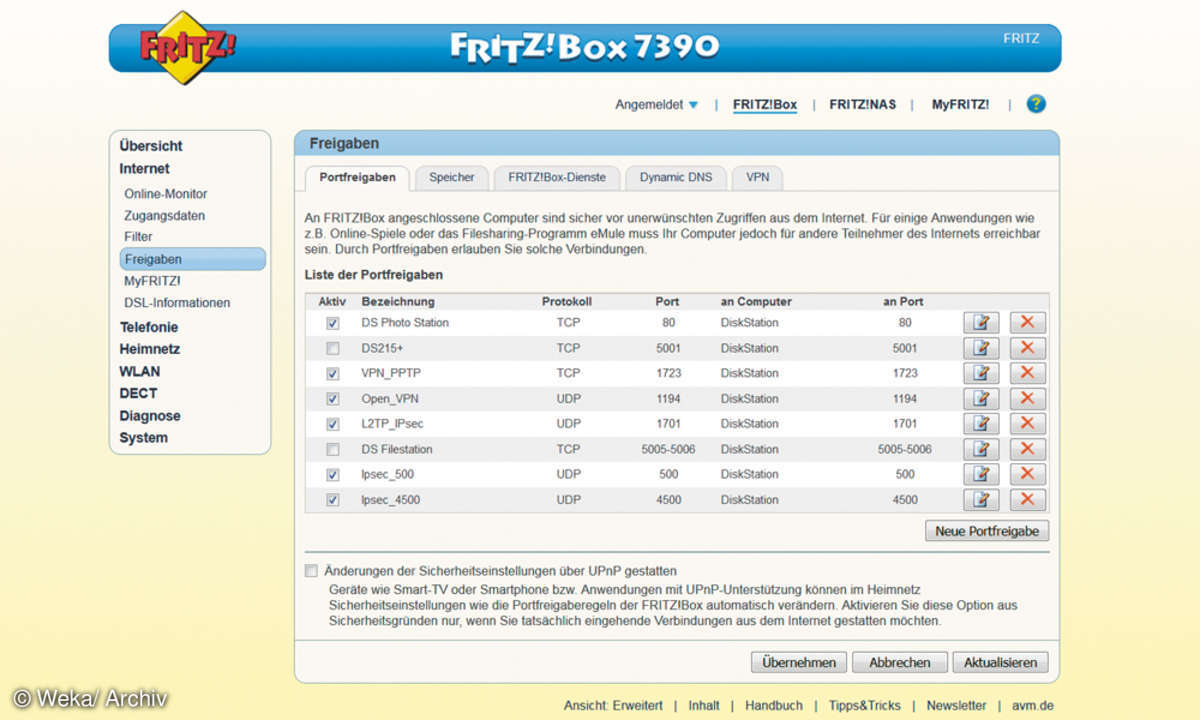This screenshot has height=720, width=1200.
Task: Allow security setting changes via UPnP
Action: (312, 571)
